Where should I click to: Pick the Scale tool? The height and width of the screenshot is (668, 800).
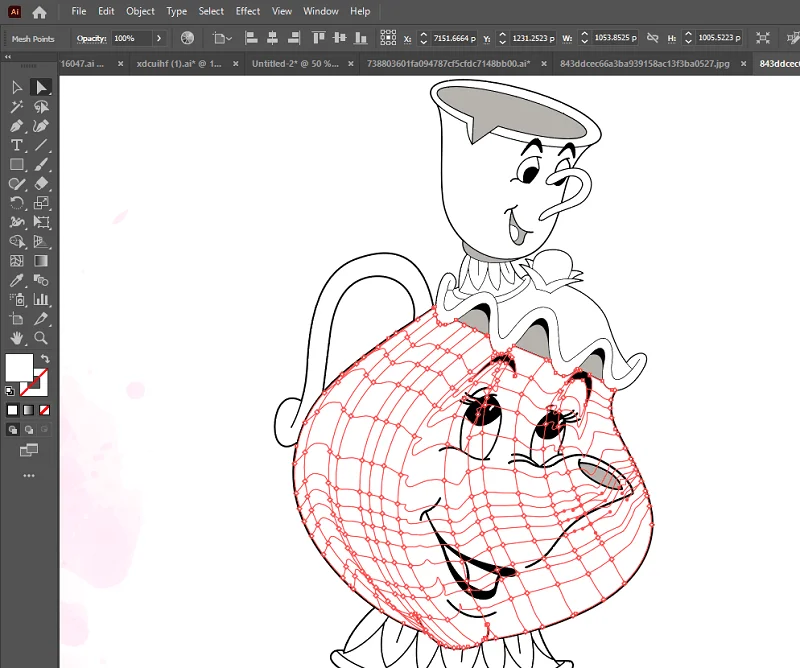pos(41,203)
